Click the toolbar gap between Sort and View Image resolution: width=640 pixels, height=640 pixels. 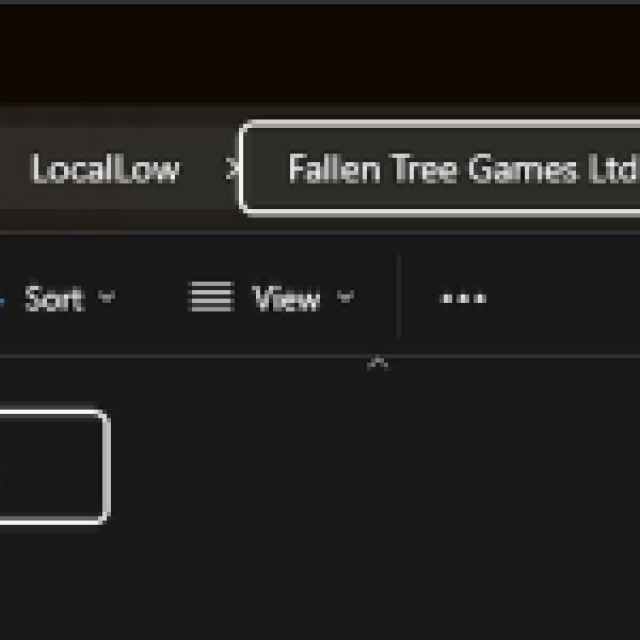tap(152, 298)
